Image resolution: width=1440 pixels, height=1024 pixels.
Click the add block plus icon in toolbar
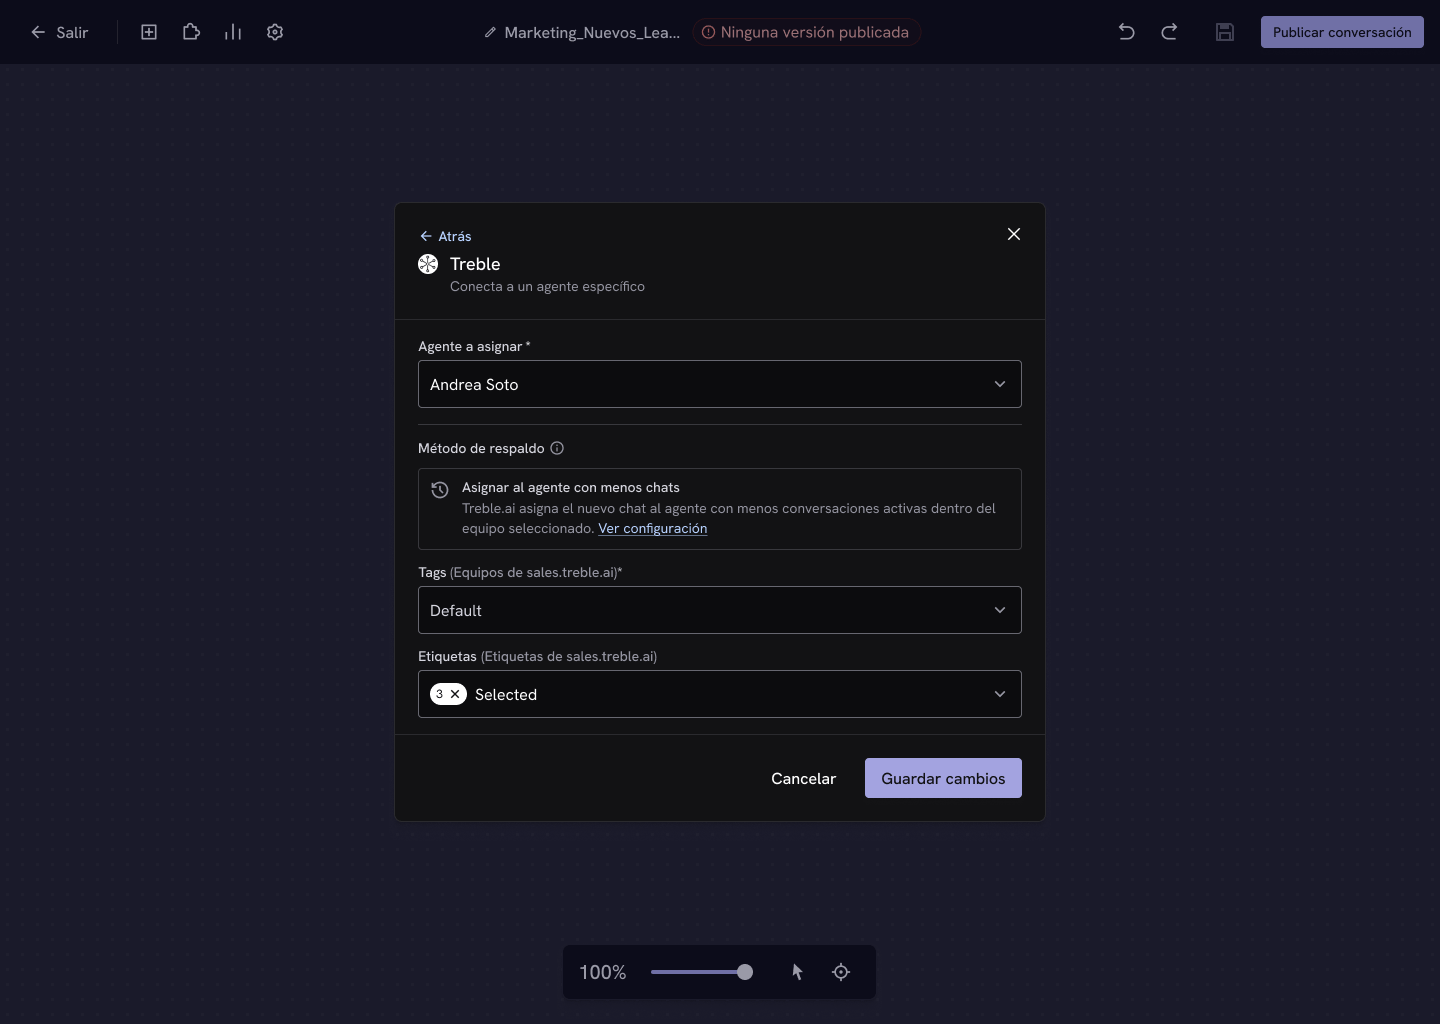point(149,32)
